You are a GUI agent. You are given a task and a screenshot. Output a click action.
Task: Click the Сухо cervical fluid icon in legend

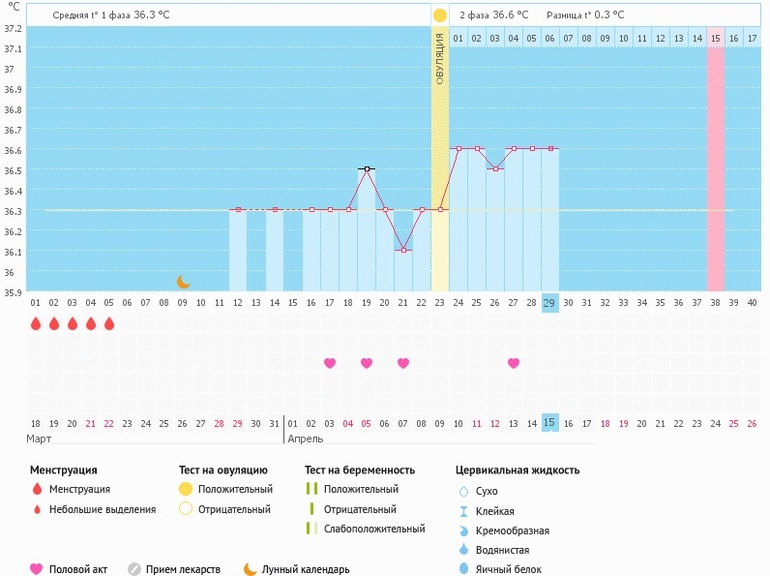pos(463,491)
